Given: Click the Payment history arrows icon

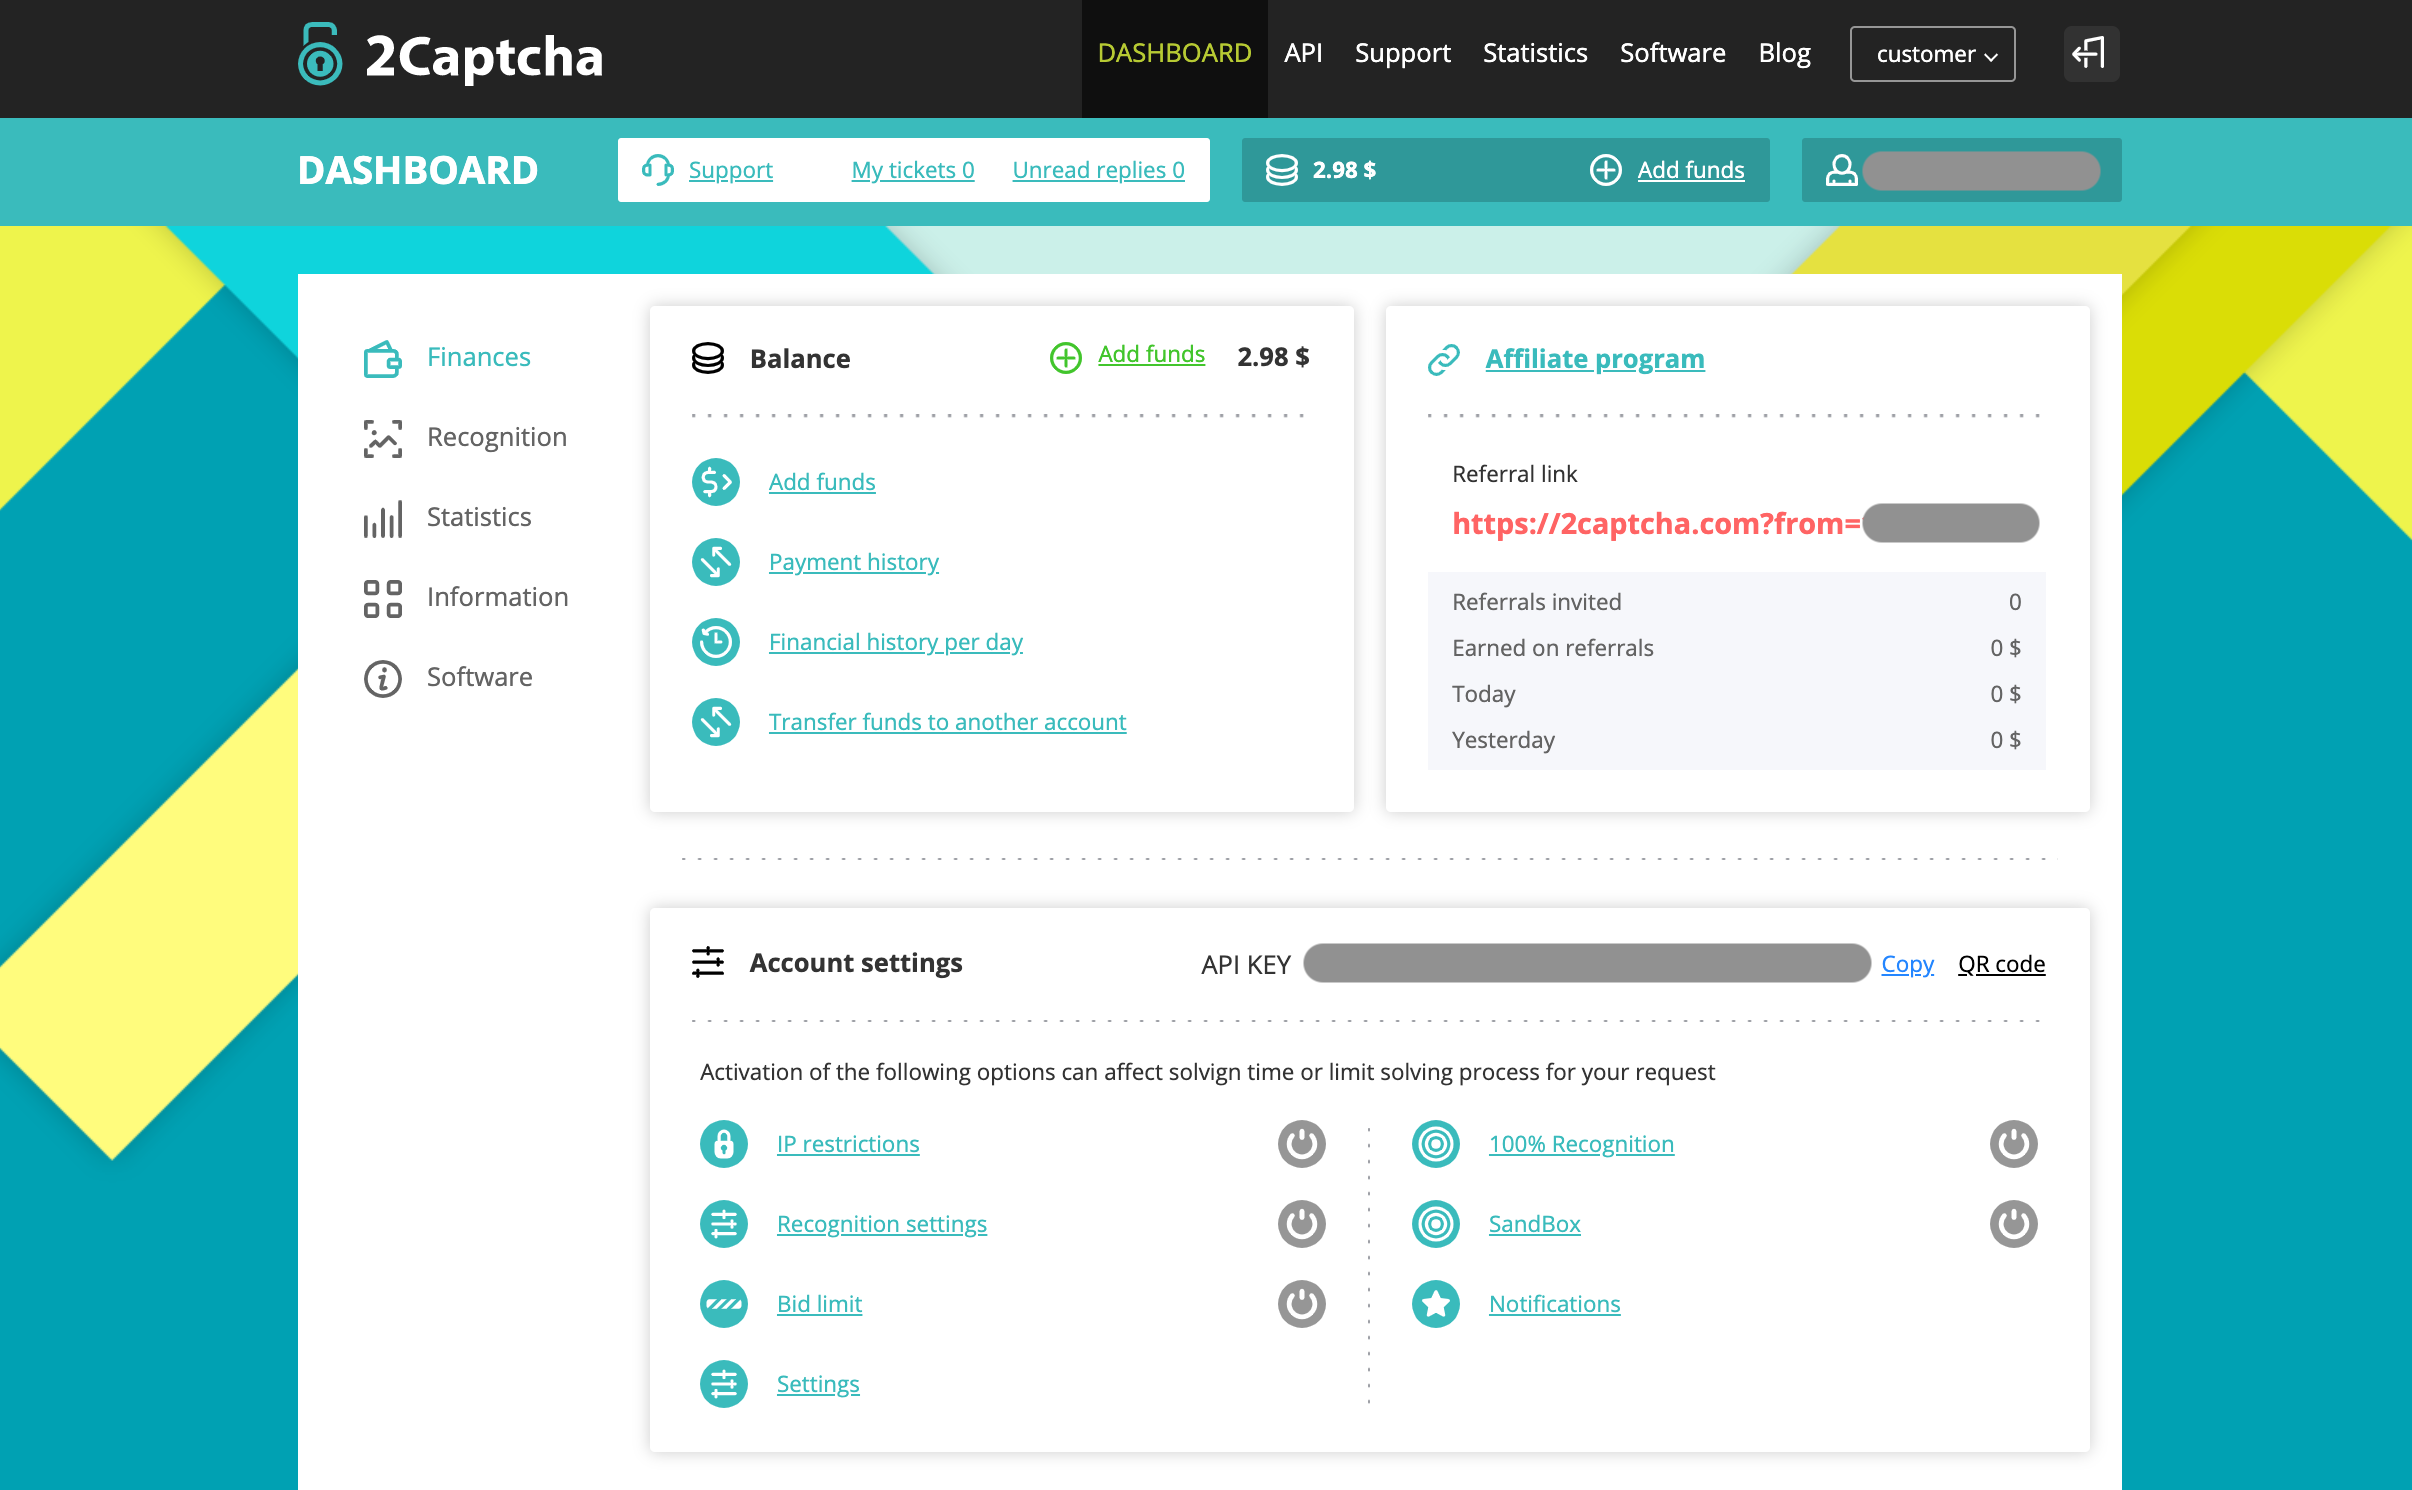Looking at the screenshot, I should [x=716, y=562].
